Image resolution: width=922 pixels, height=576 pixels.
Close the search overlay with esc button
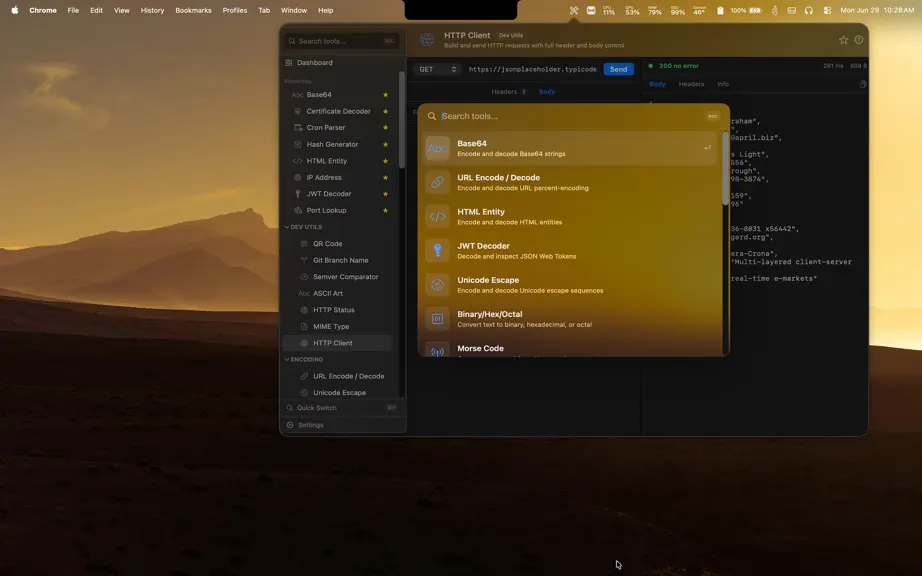click(713, 116)
